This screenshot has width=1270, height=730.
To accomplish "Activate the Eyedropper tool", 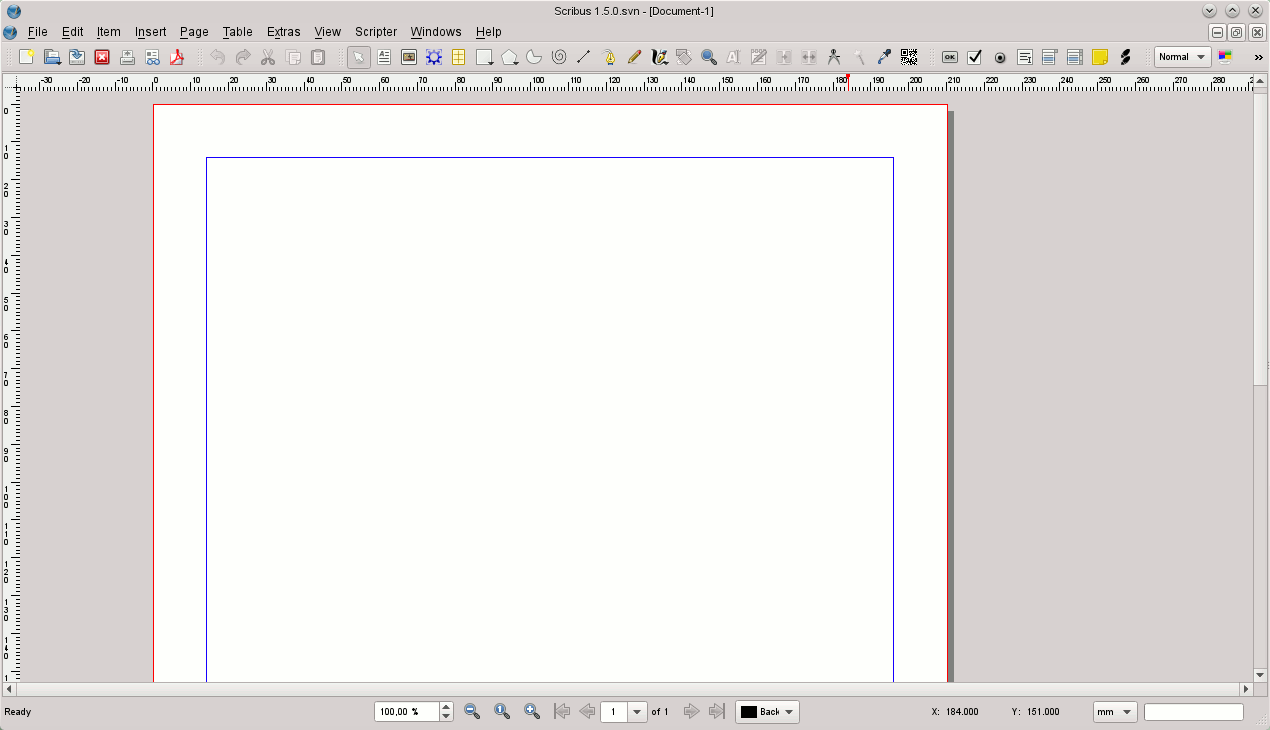I will click(884, 57).
